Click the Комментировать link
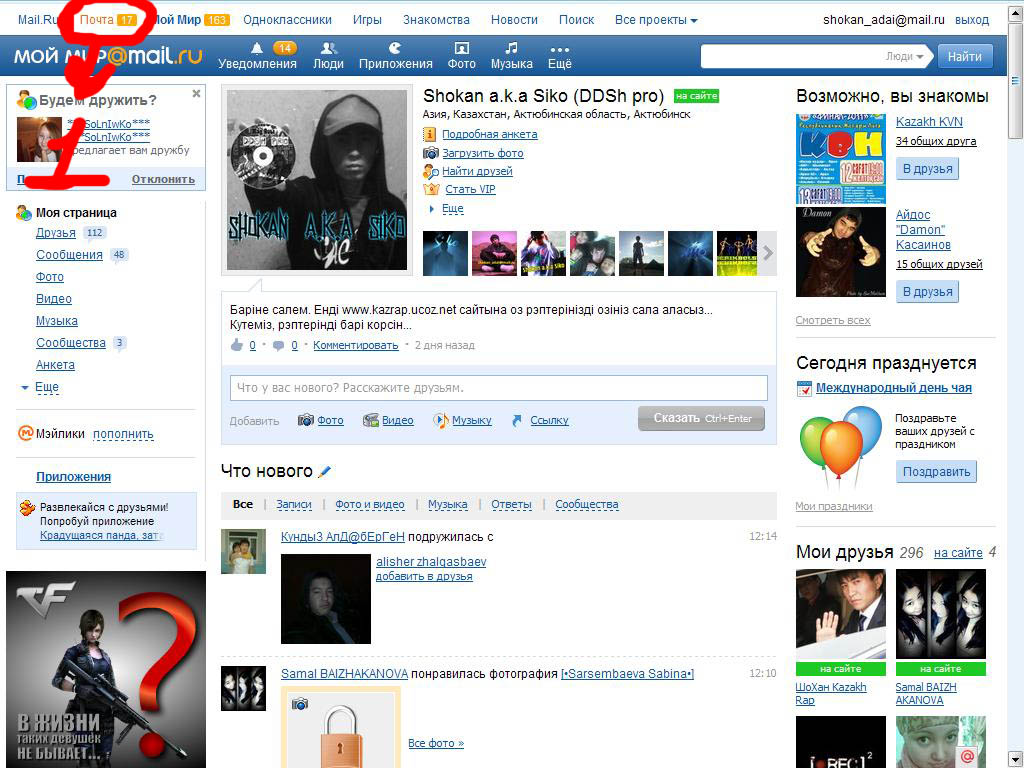 pos(355,345)
